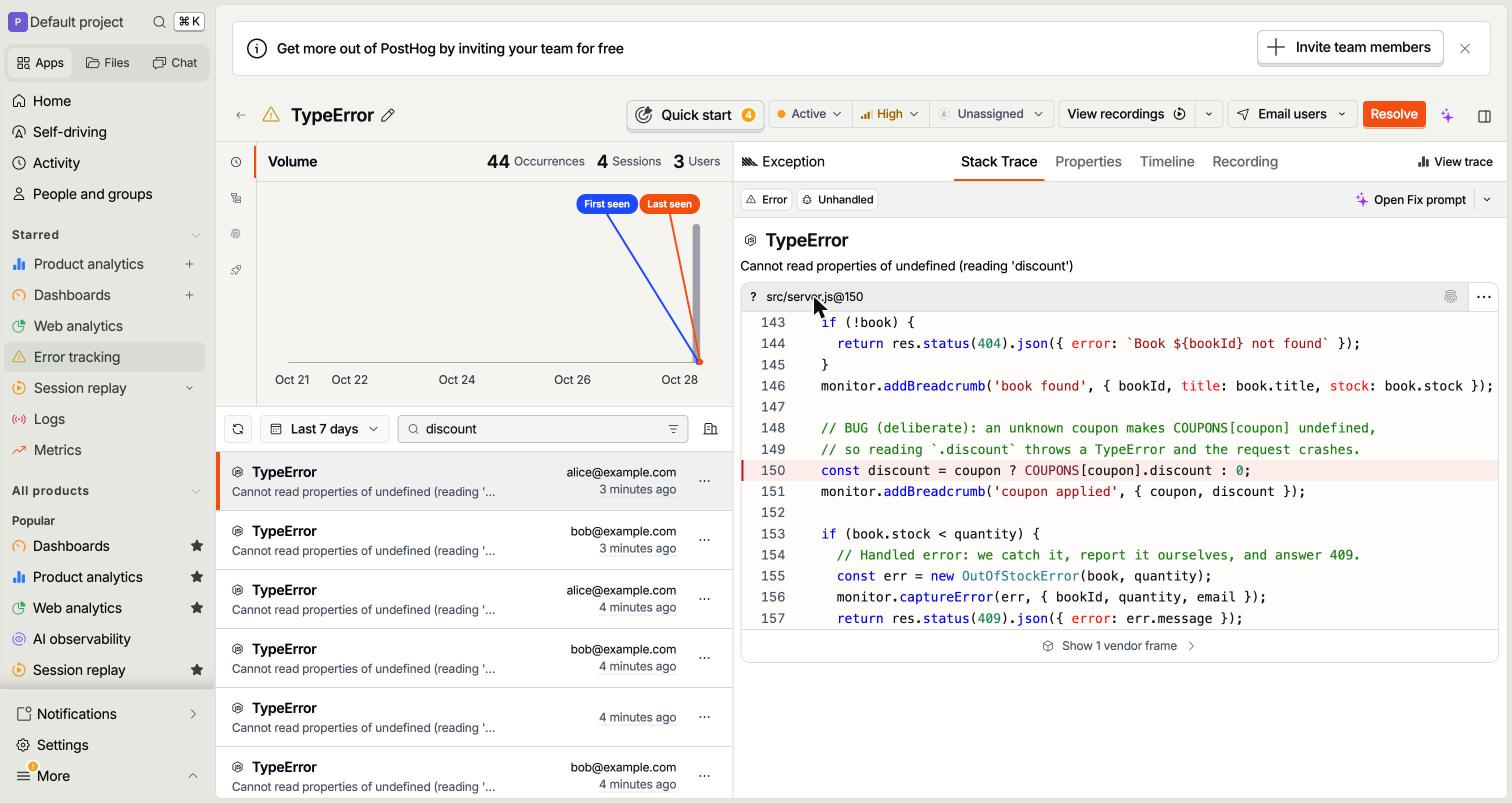
Task: Open the three-dot menu of the src/server.js frame
Action: click(1484, 297)
